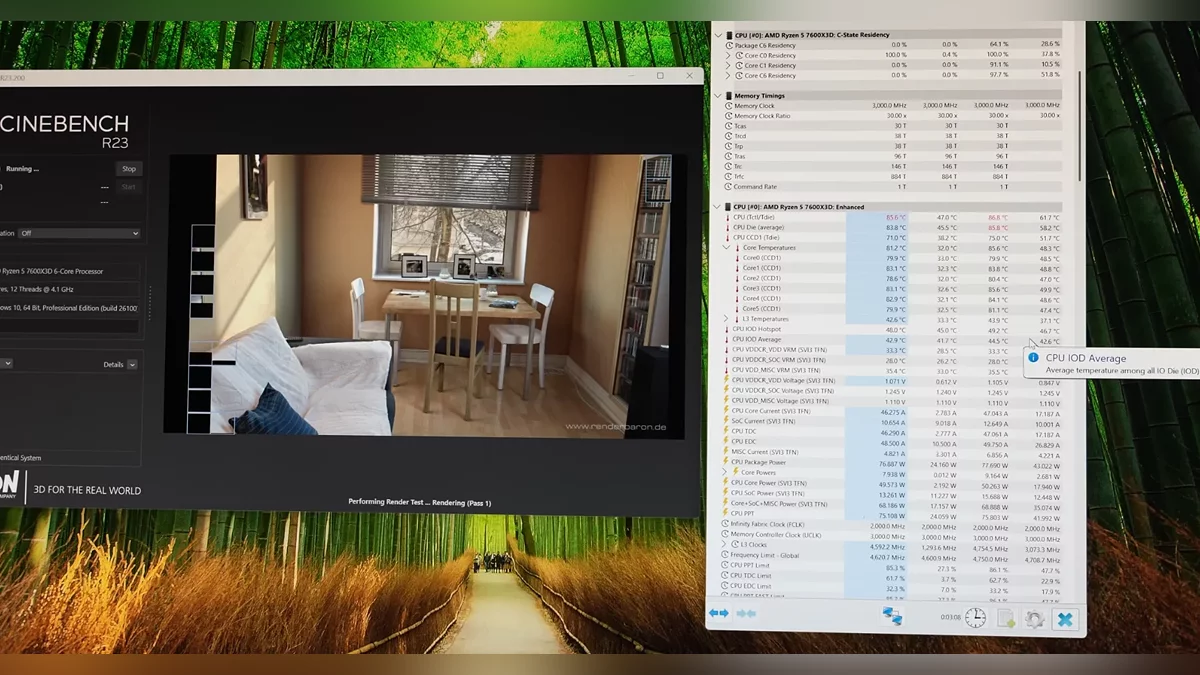
Task: Select the CPU SoC Power (SVI3 TFN) row
Action: pos(892,494)
